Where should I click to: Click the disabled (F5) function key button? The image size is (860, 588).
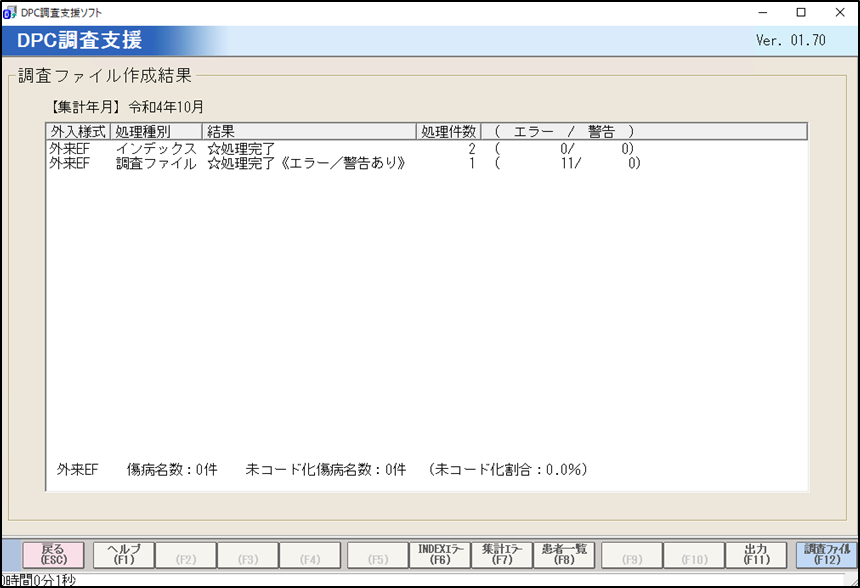click(377, 555)
